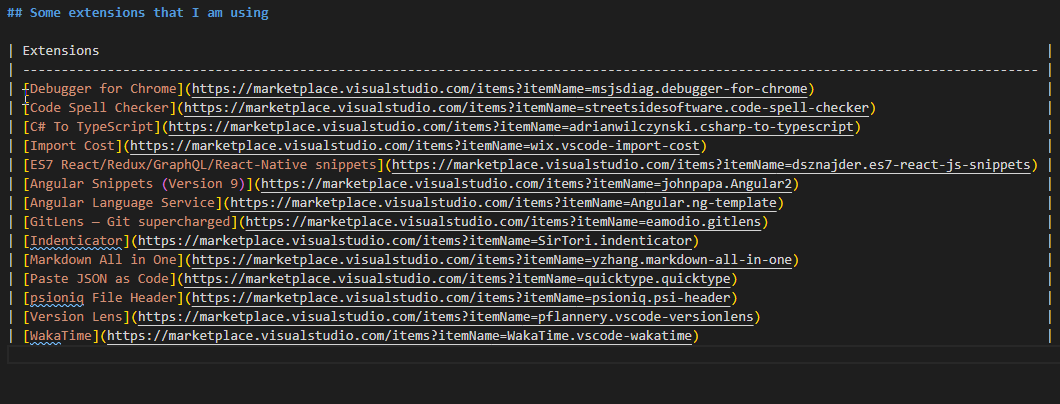Open the johnpapa.Angular2 marketplace URL

point(526,184)
